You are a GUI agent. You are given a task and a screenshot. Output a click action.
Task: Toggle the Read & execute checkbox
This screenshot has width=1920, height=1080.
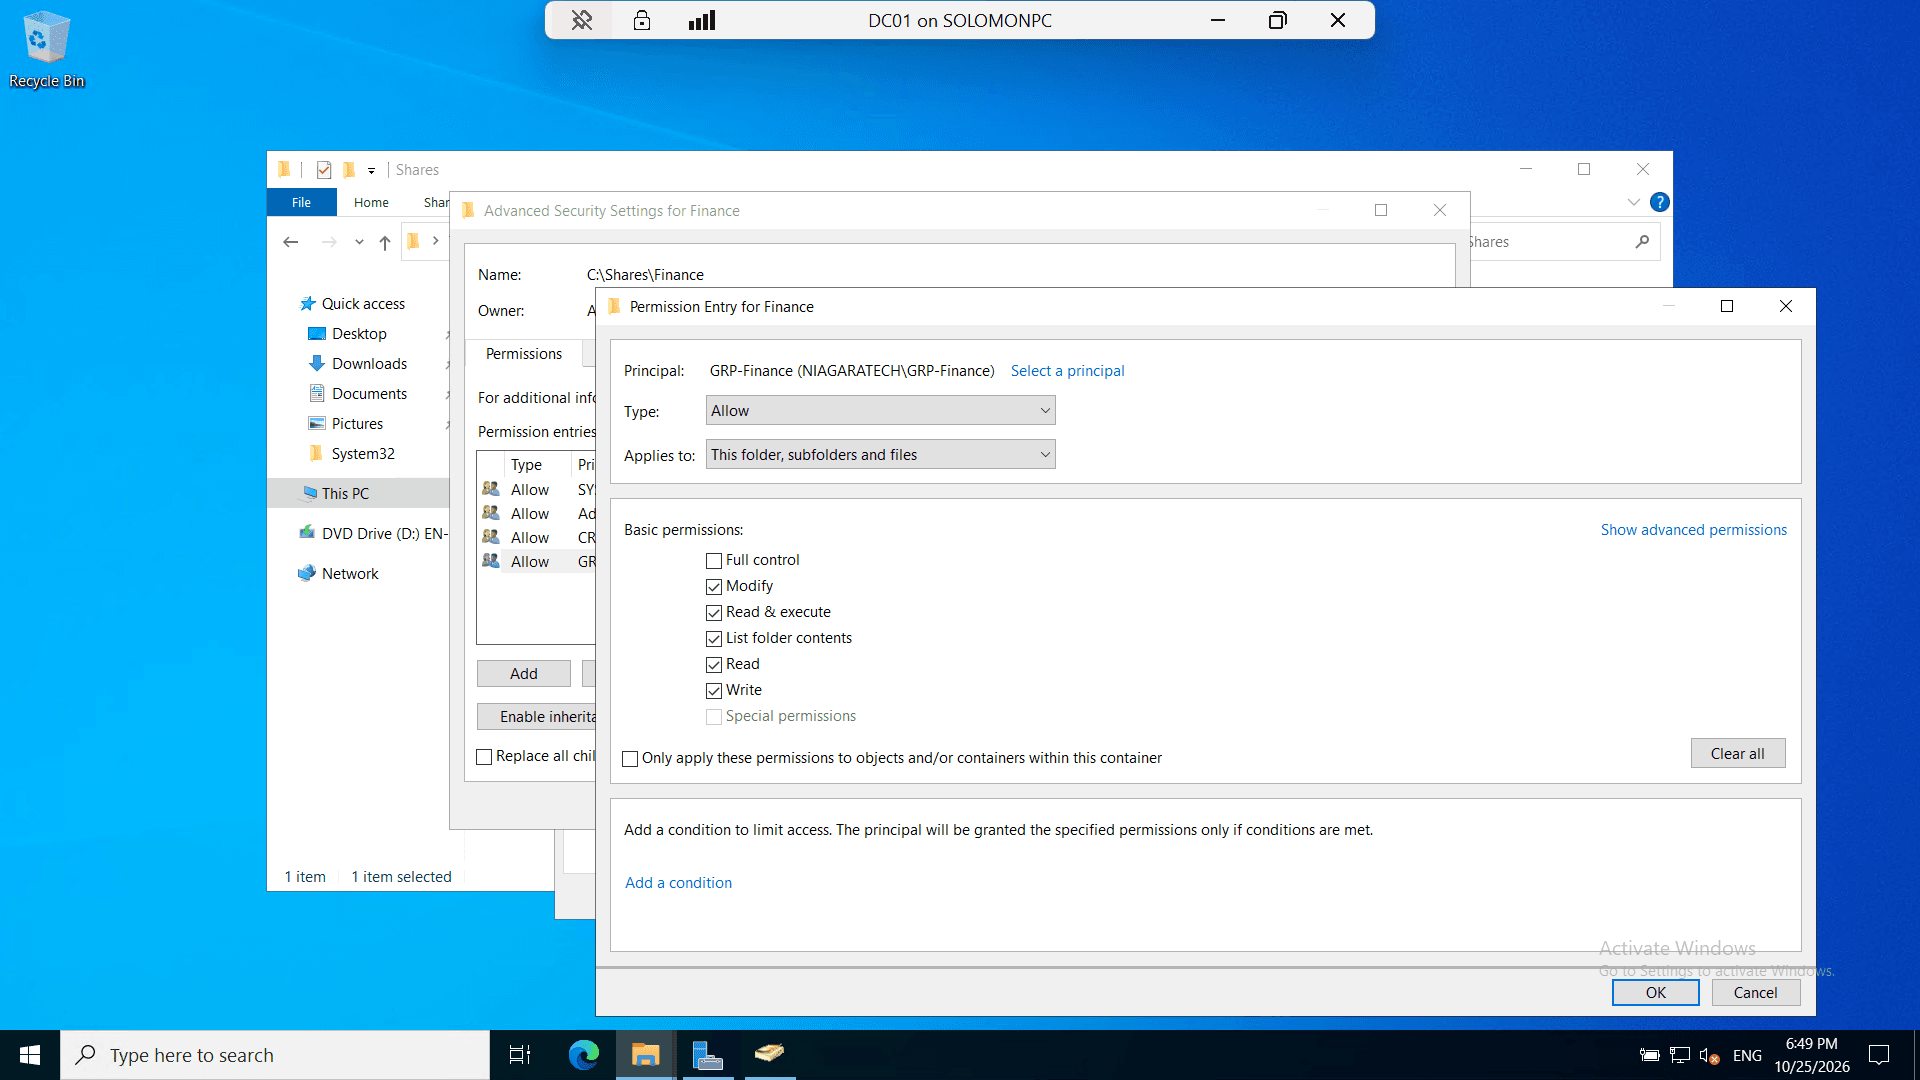pyautogui.click(x=714, y=613)
